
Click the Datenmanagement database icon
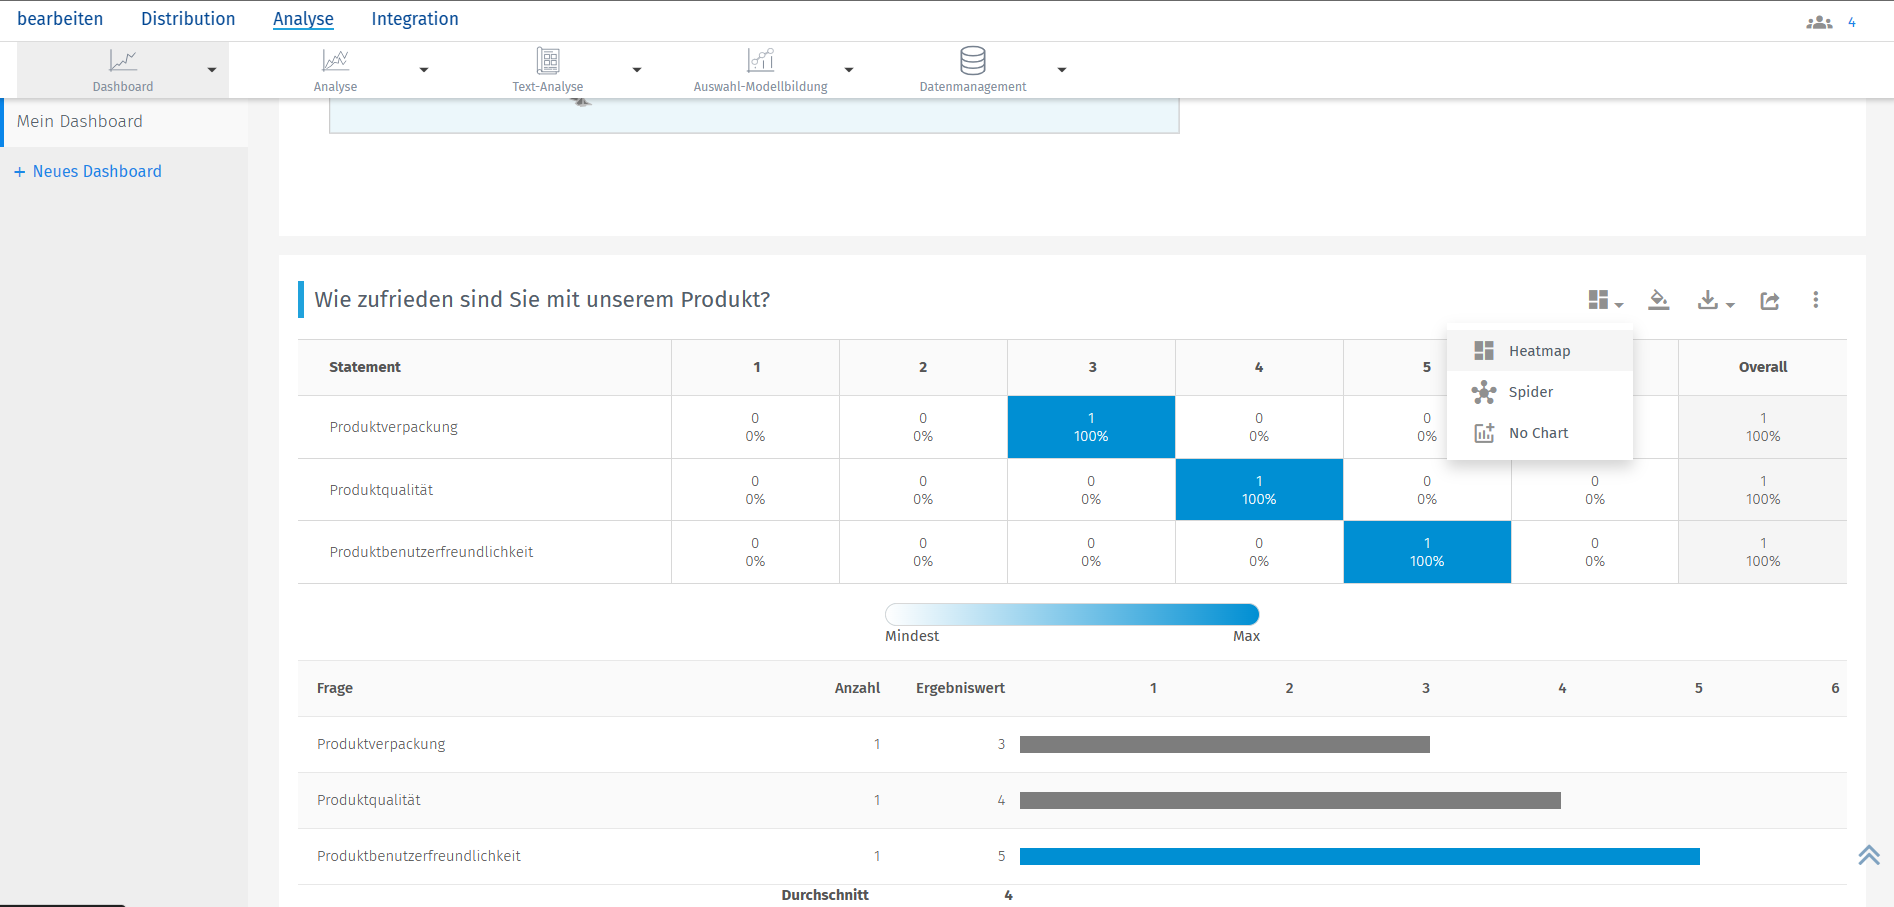pos(973,61)
